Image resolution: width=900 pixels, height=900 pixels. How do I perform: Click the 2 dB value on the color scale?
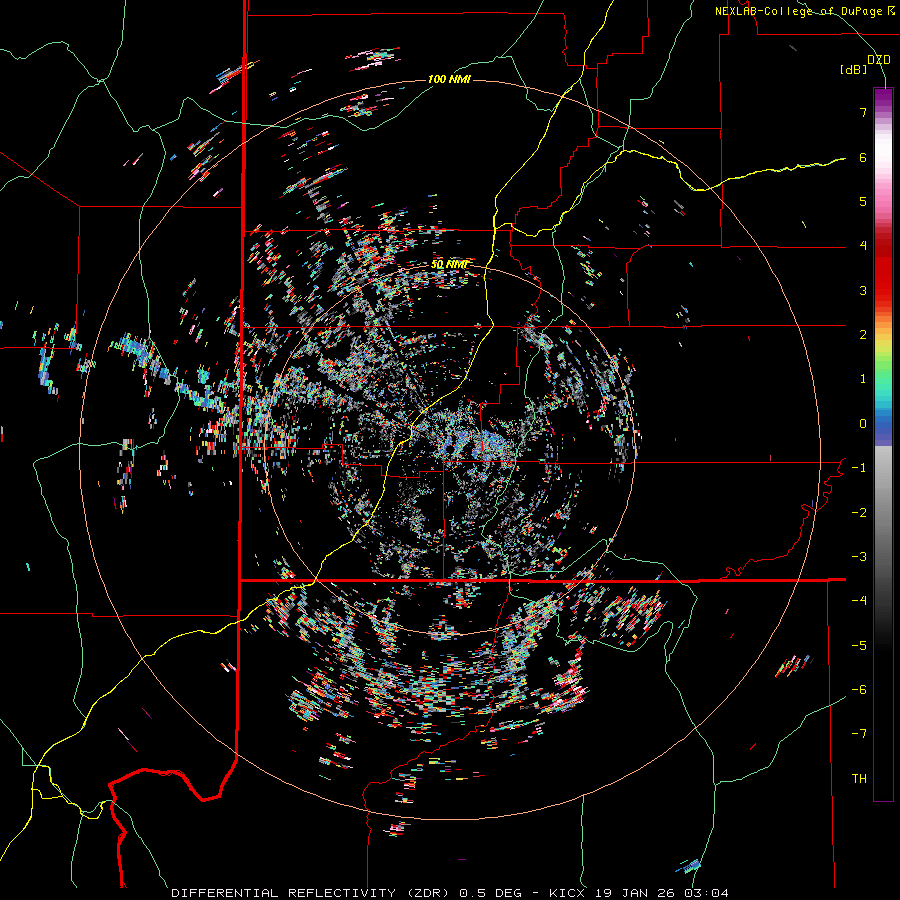point(863,335)
